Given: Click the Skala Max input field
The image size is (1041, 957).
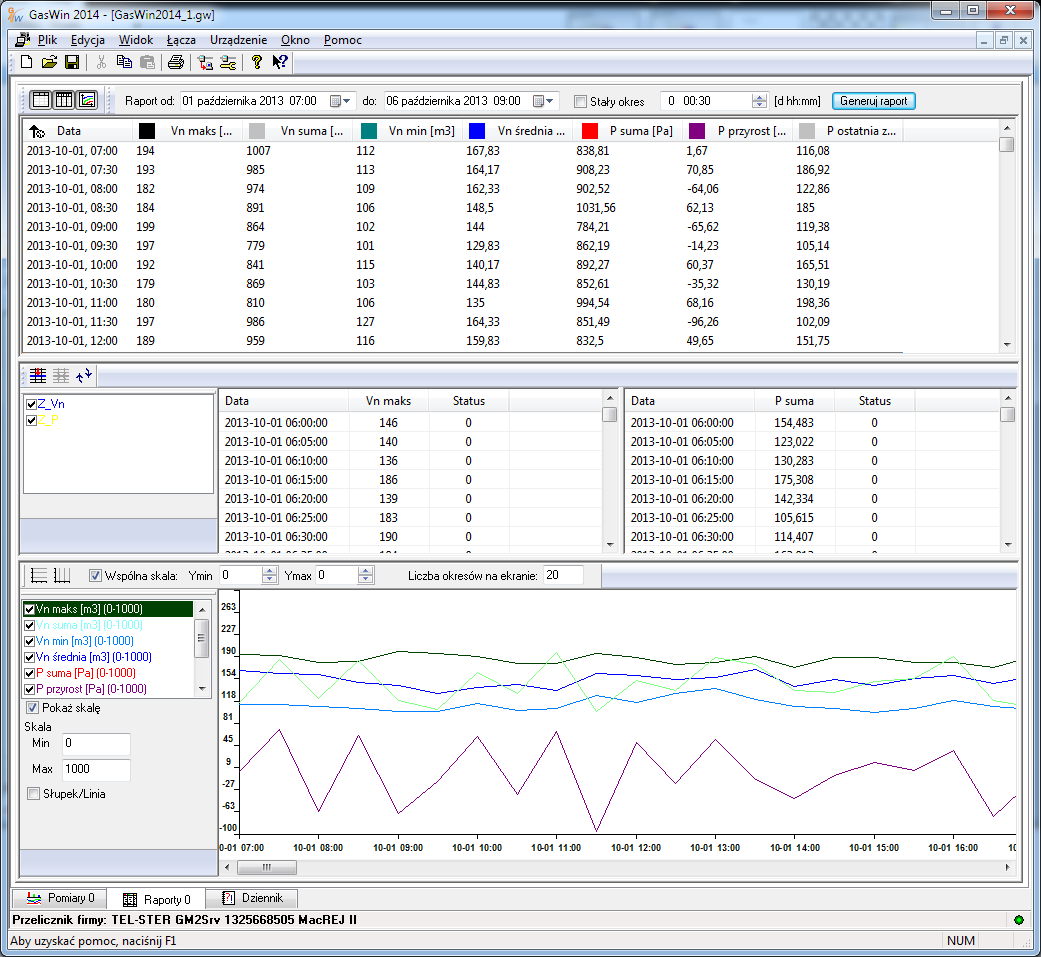Looking at the screenshot, I should coord(96,770).
